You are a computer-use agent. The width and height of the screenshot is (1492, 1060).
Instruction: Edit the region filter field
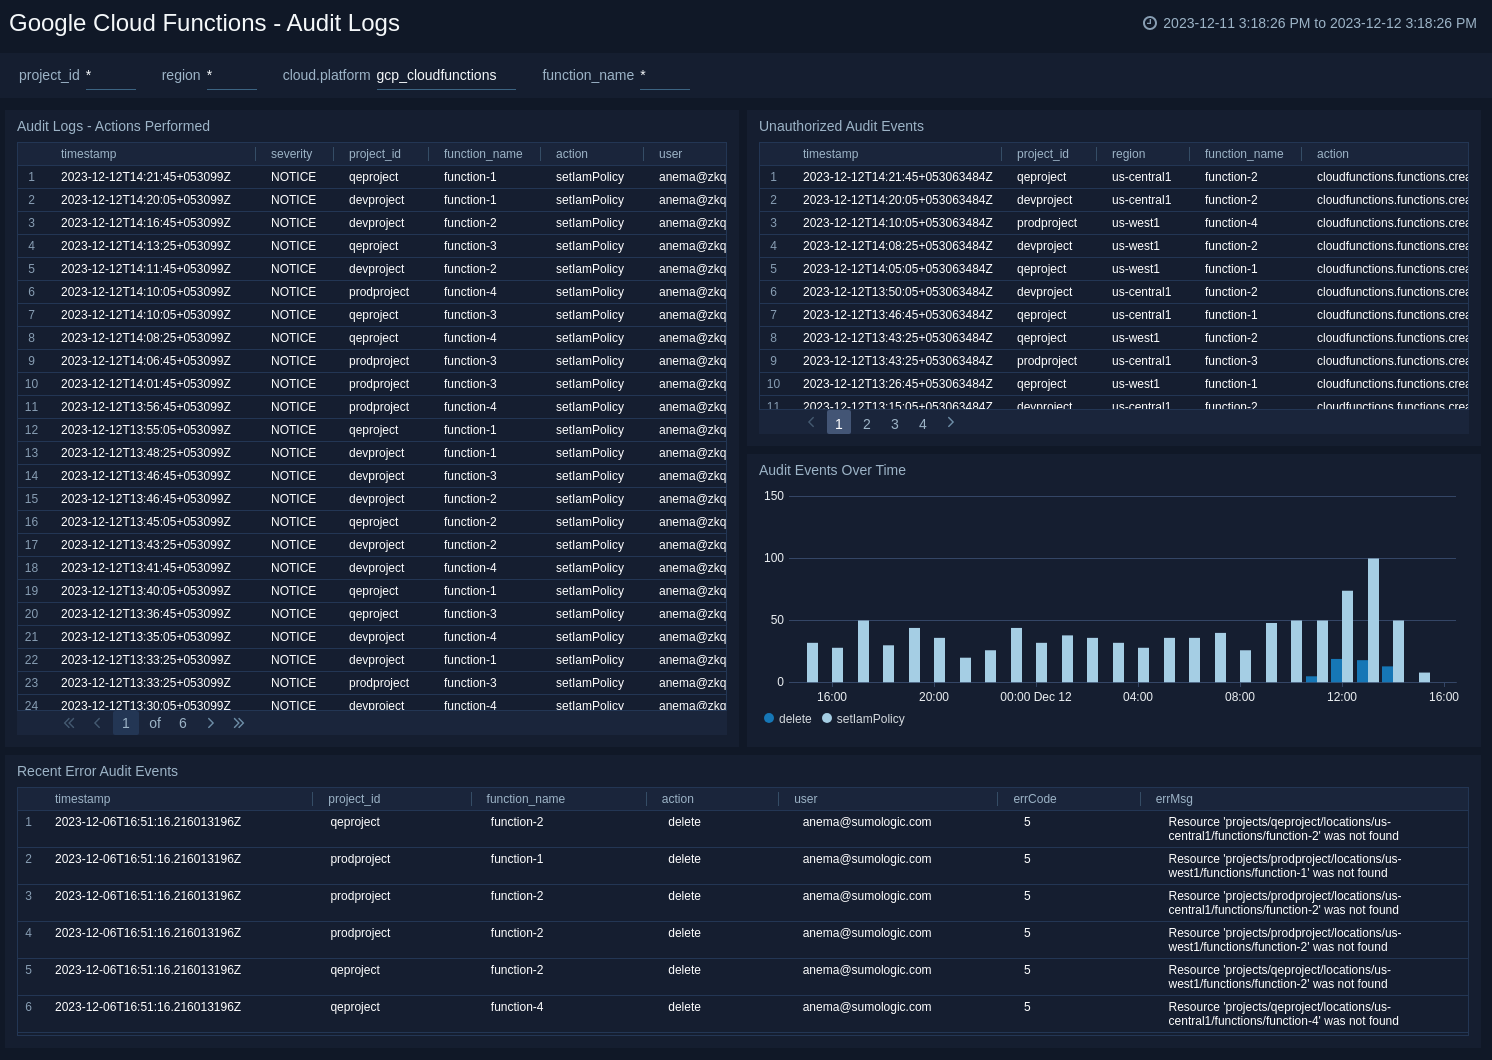click(x=231, y=76)
